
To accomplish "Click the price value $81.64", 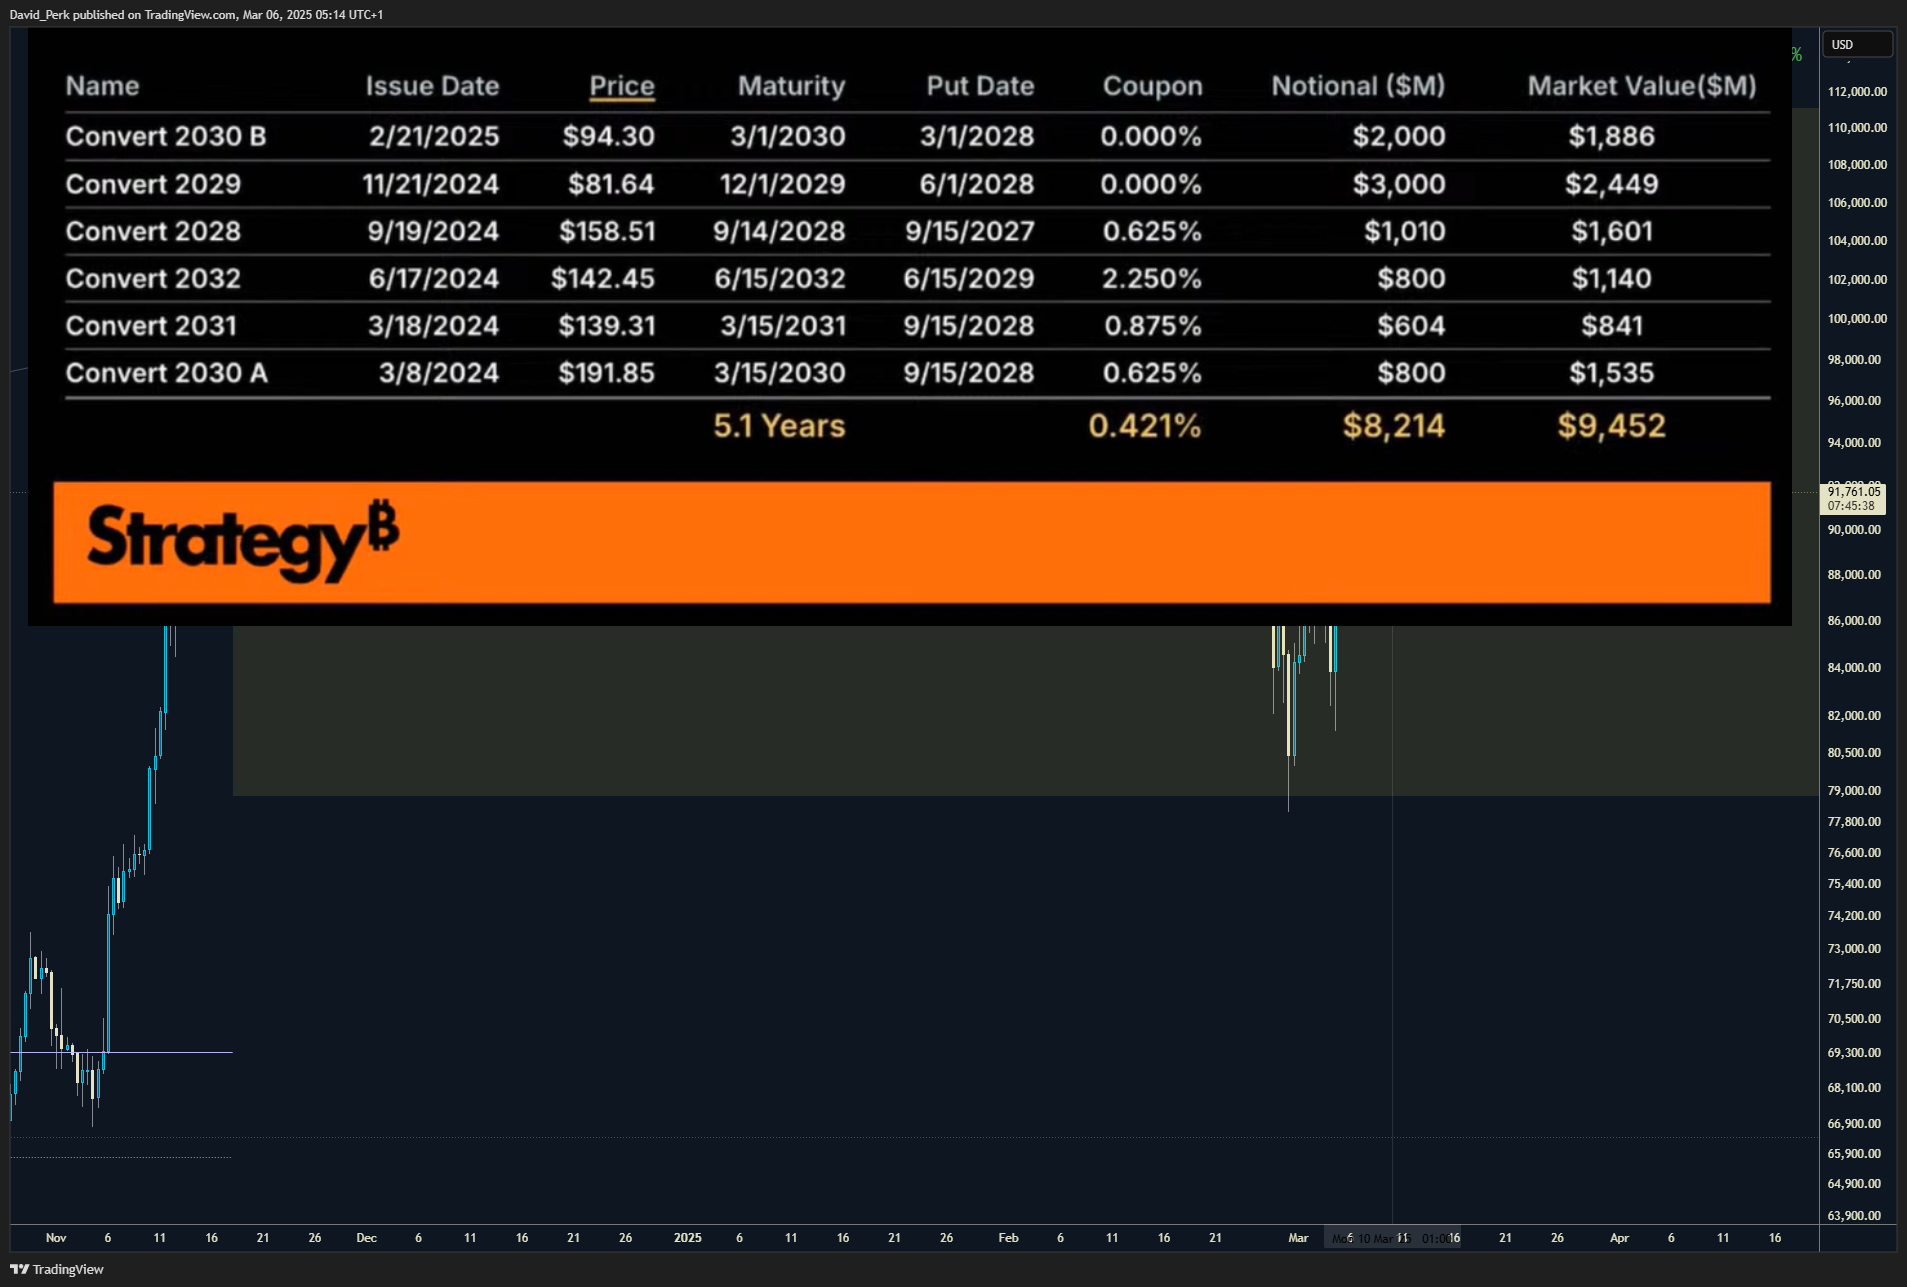I will pyautogui.click(x=611, y=184).
